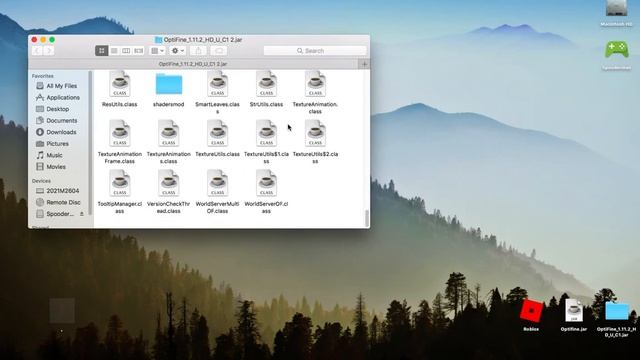Eject the Spooder volume
This screenshot has height=360, width=640.
82,214
